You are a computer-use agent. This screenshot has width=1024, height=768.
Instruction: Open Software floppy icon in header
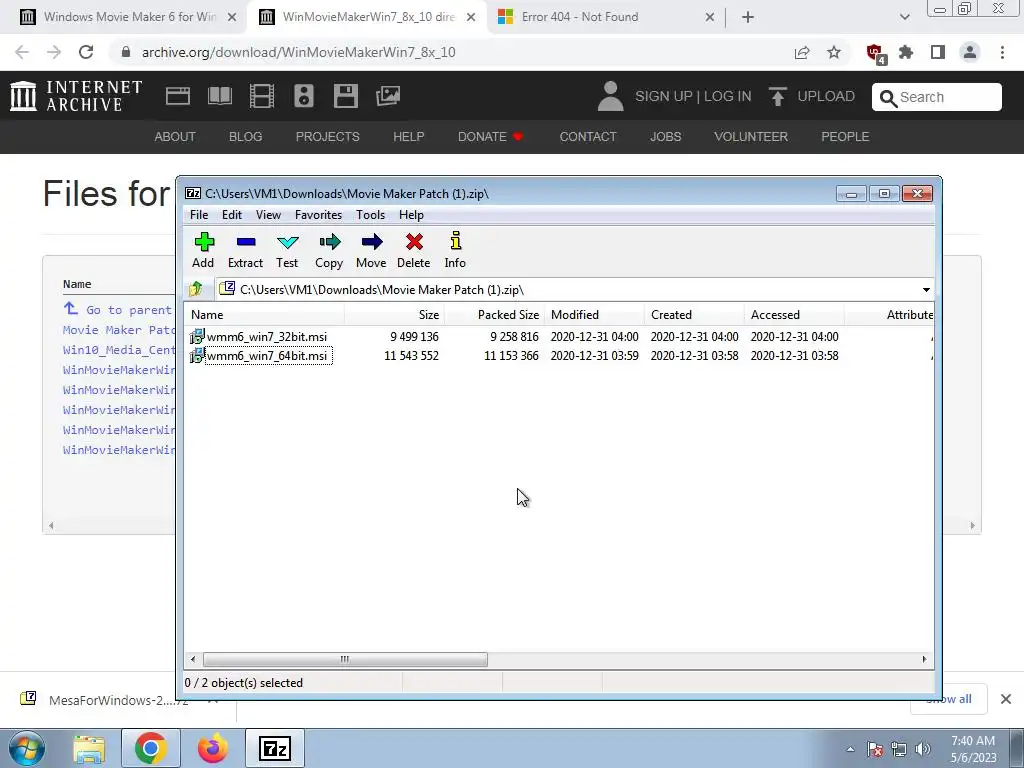[x=345, y=97]
